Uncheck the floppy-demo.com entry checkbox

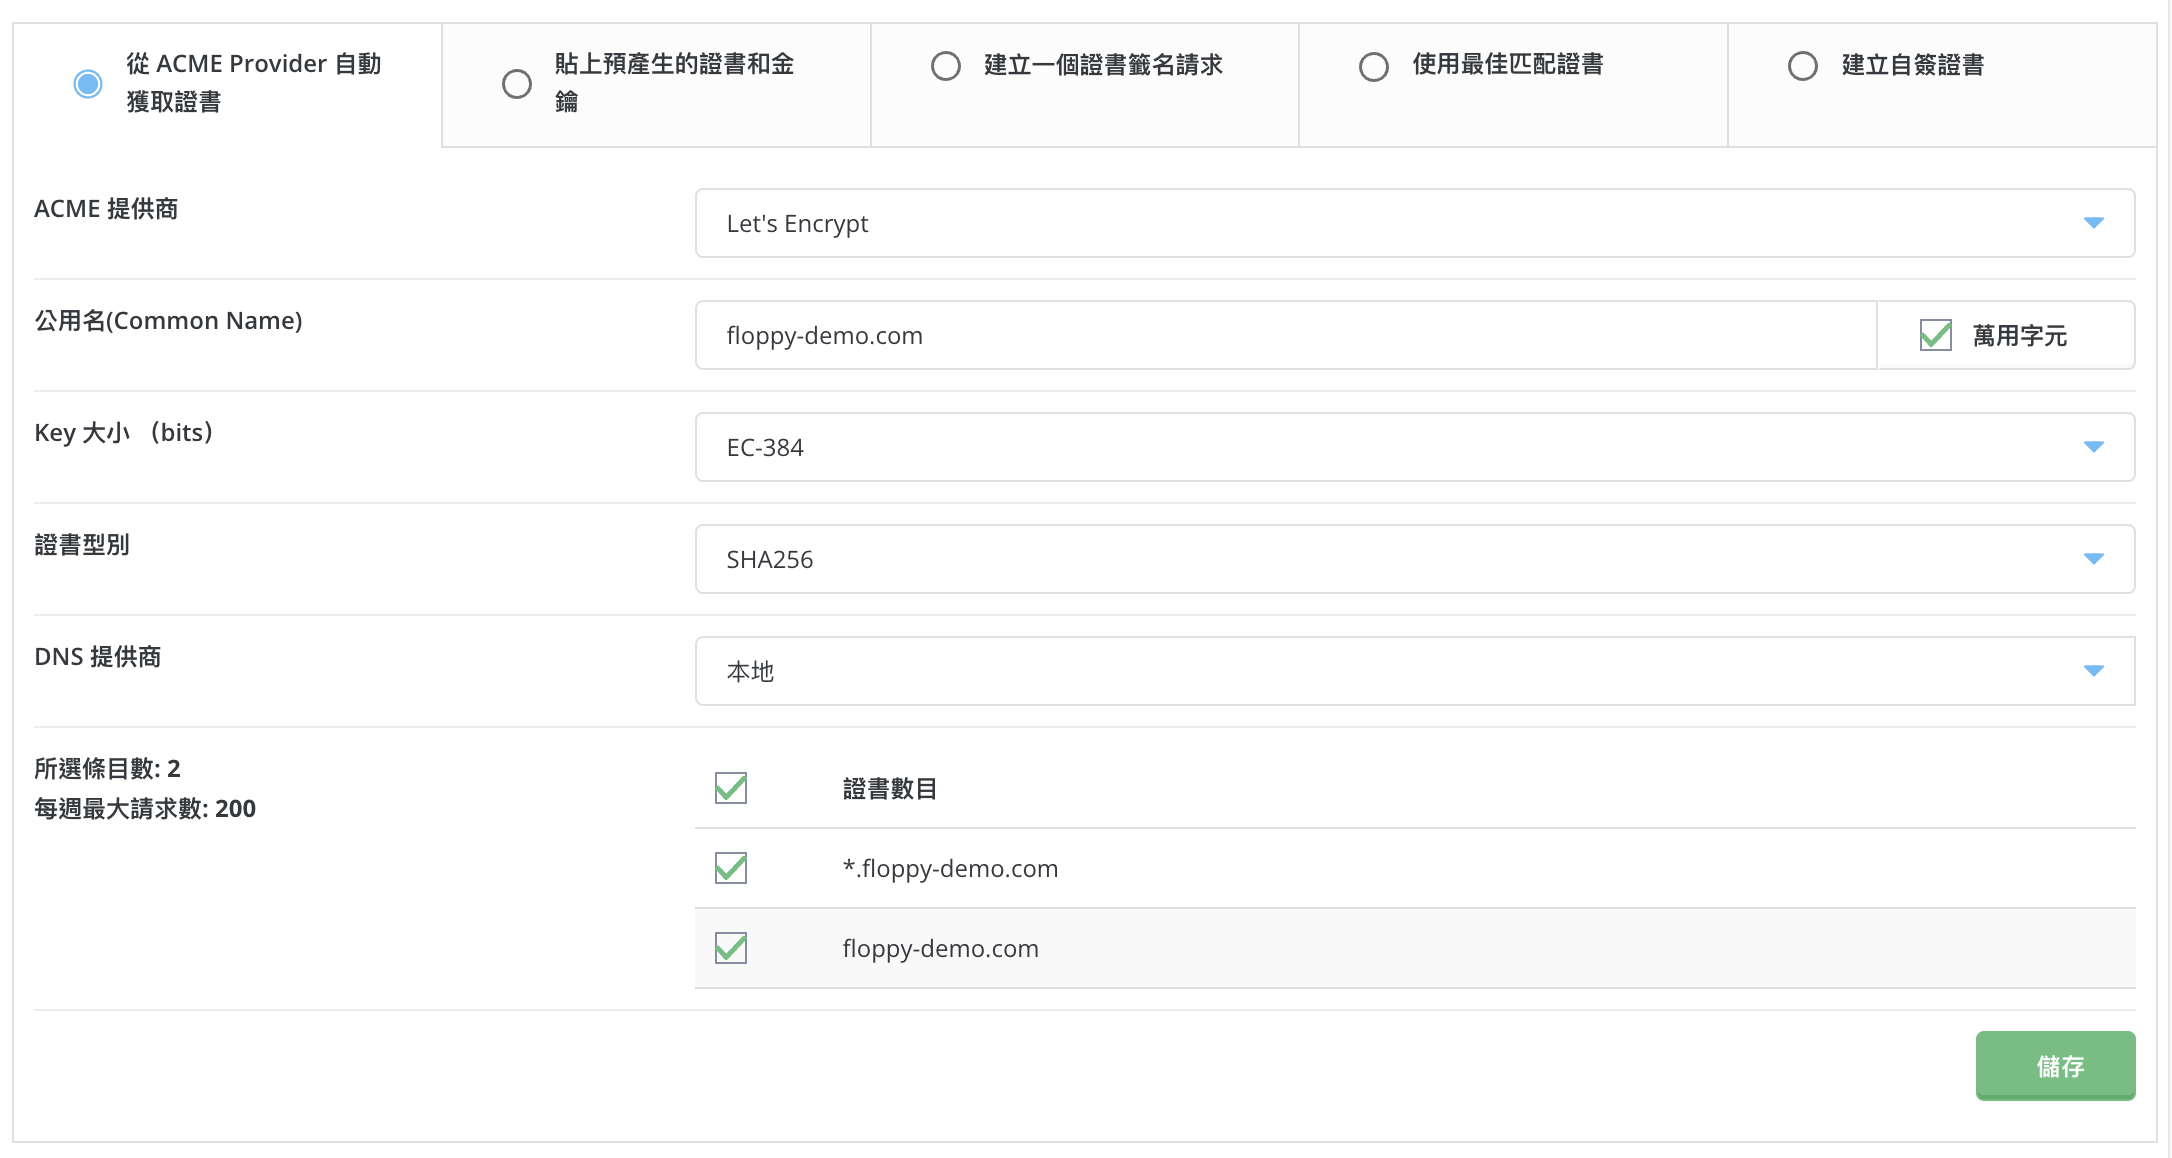coord(731,948)
